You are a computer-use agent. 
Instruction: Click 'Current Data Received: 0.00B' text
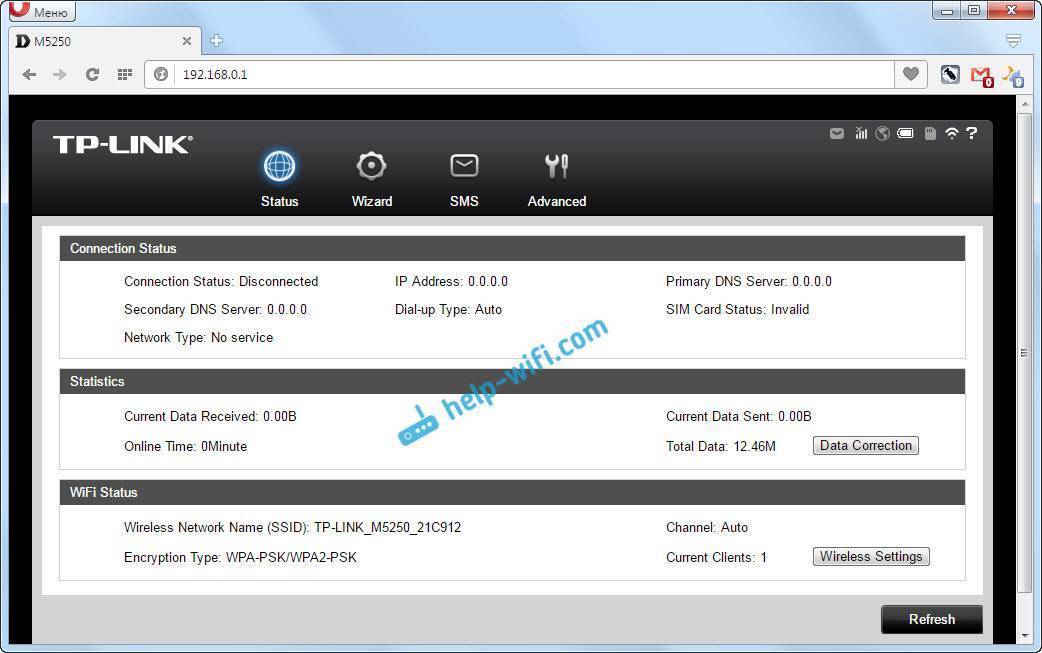pyautogui.click(x=210, y=417)
